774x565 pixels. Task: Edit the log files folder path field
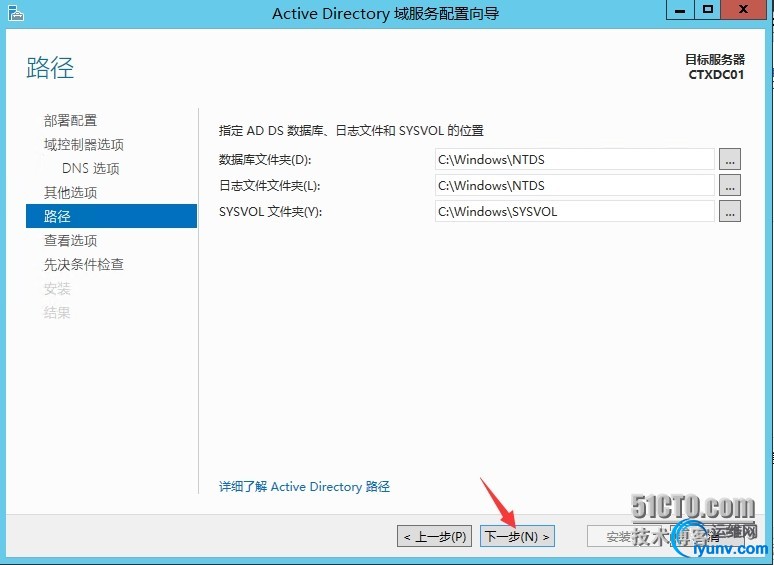(x=575, y=186)
